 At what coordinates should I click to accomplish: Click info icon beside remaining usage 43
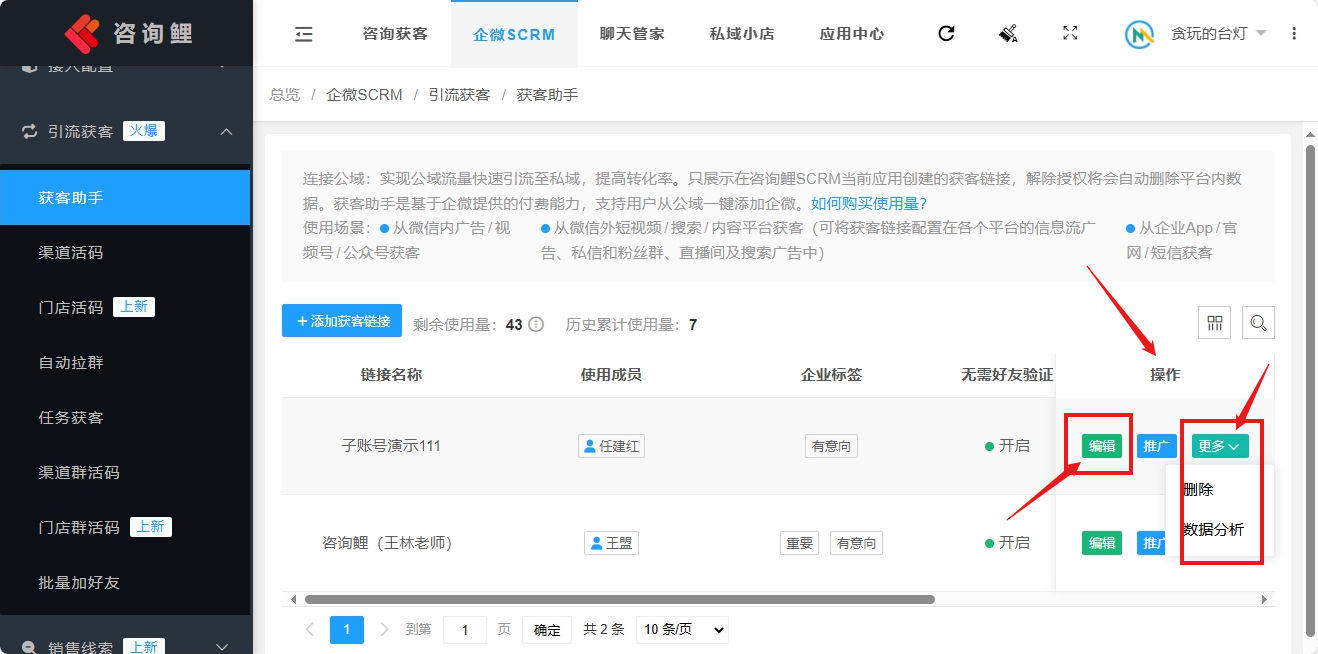pyautogui.click(x=536, y=324)
